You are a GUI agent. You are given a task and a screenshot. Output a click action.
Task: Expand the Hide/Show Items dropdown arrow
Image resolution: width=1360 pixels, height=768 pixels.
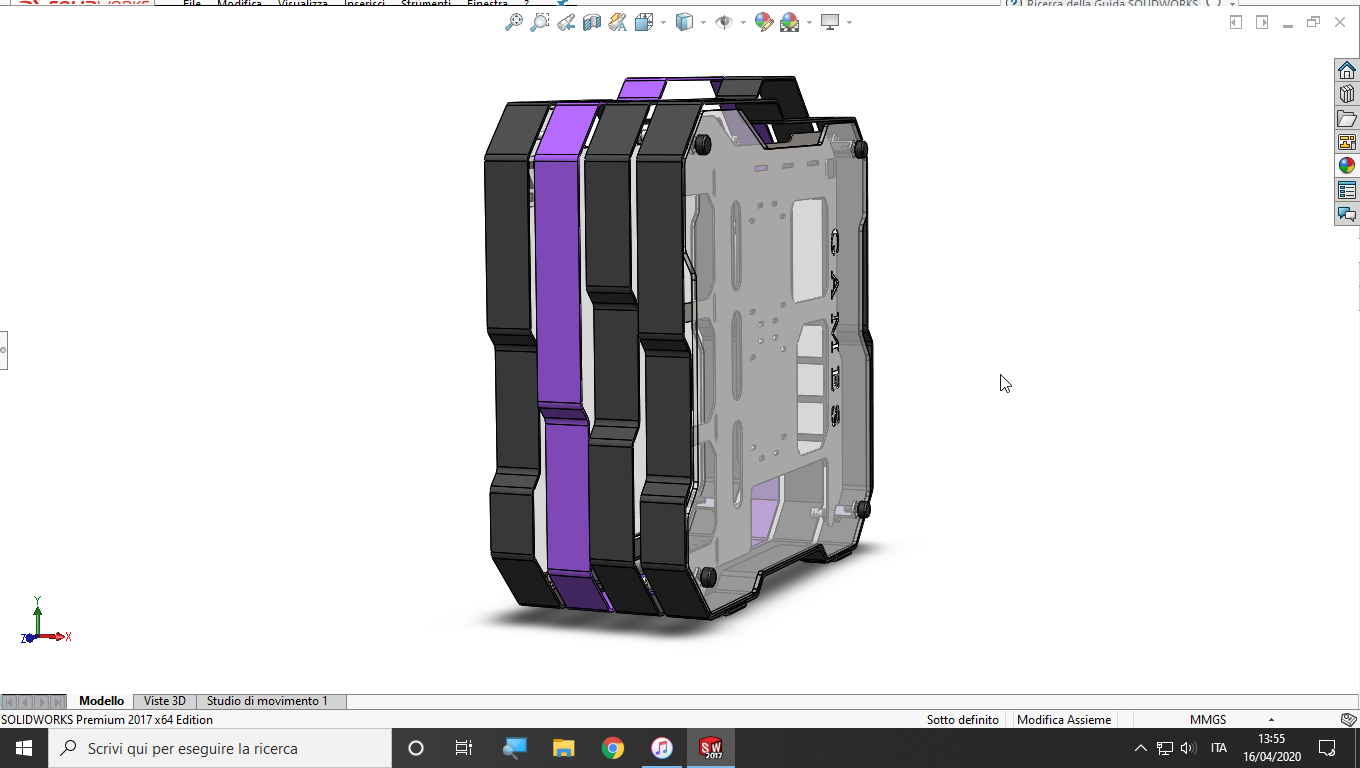point(743,22)
